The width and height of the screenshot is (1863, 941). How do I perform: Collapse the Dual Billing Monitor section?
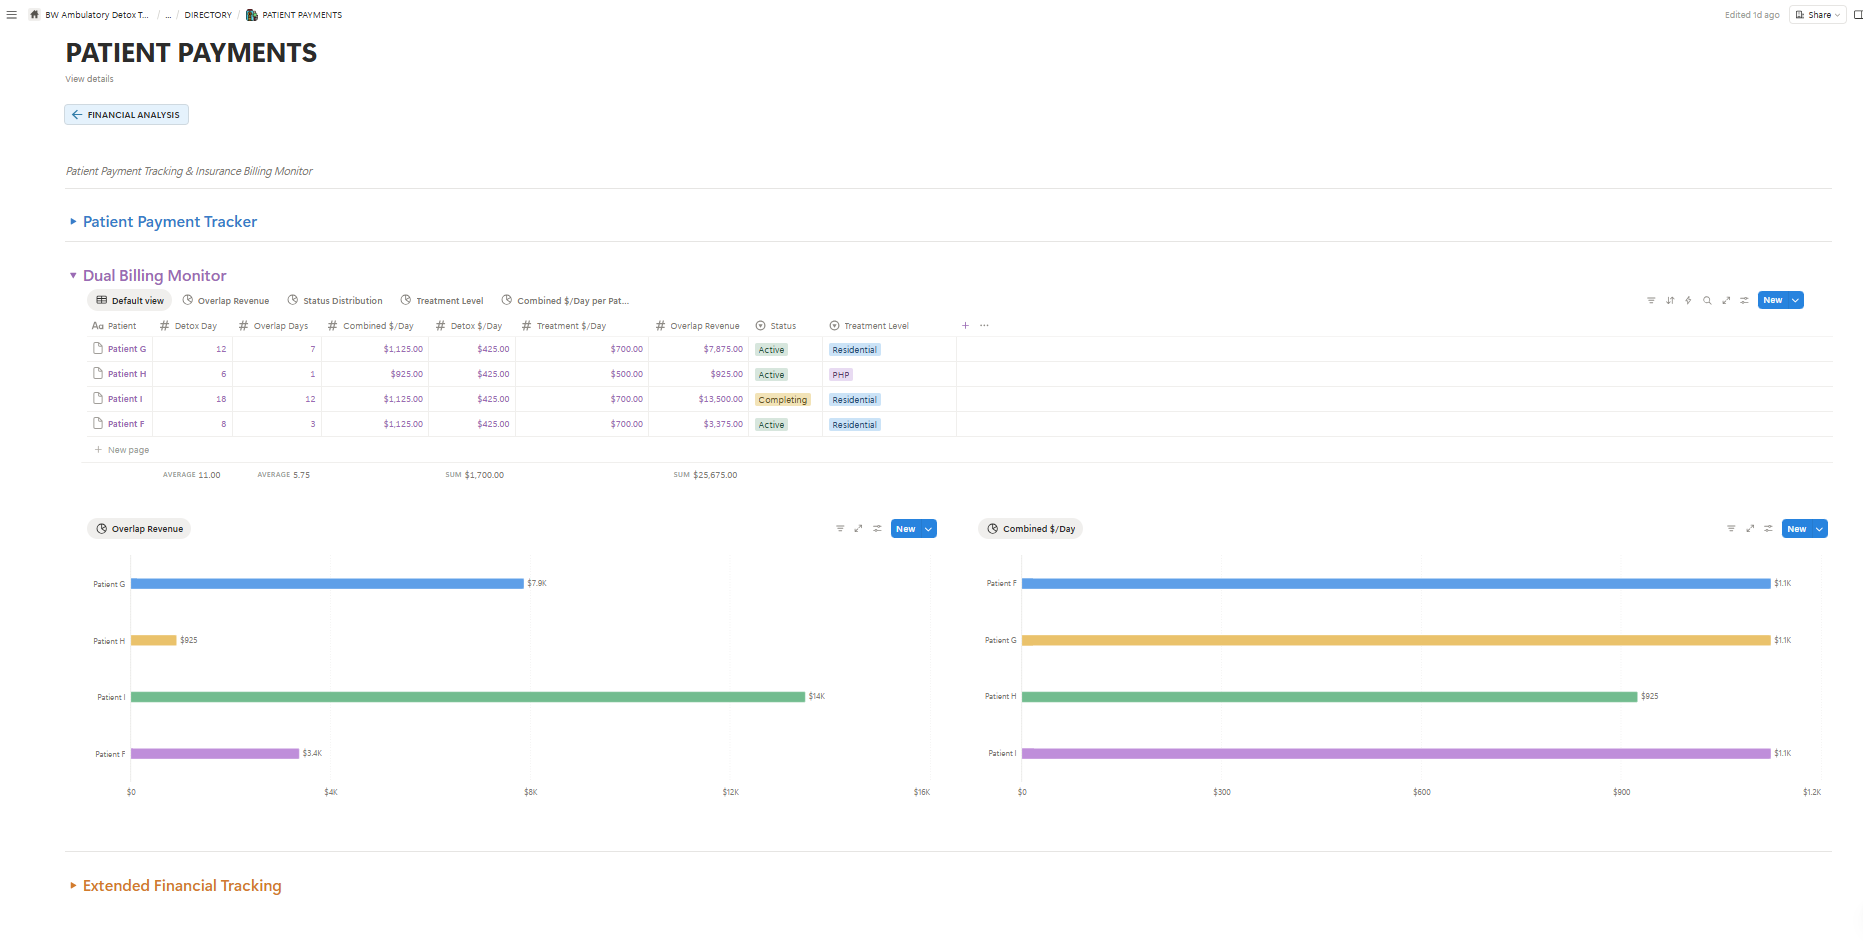(x=73, y=276)
